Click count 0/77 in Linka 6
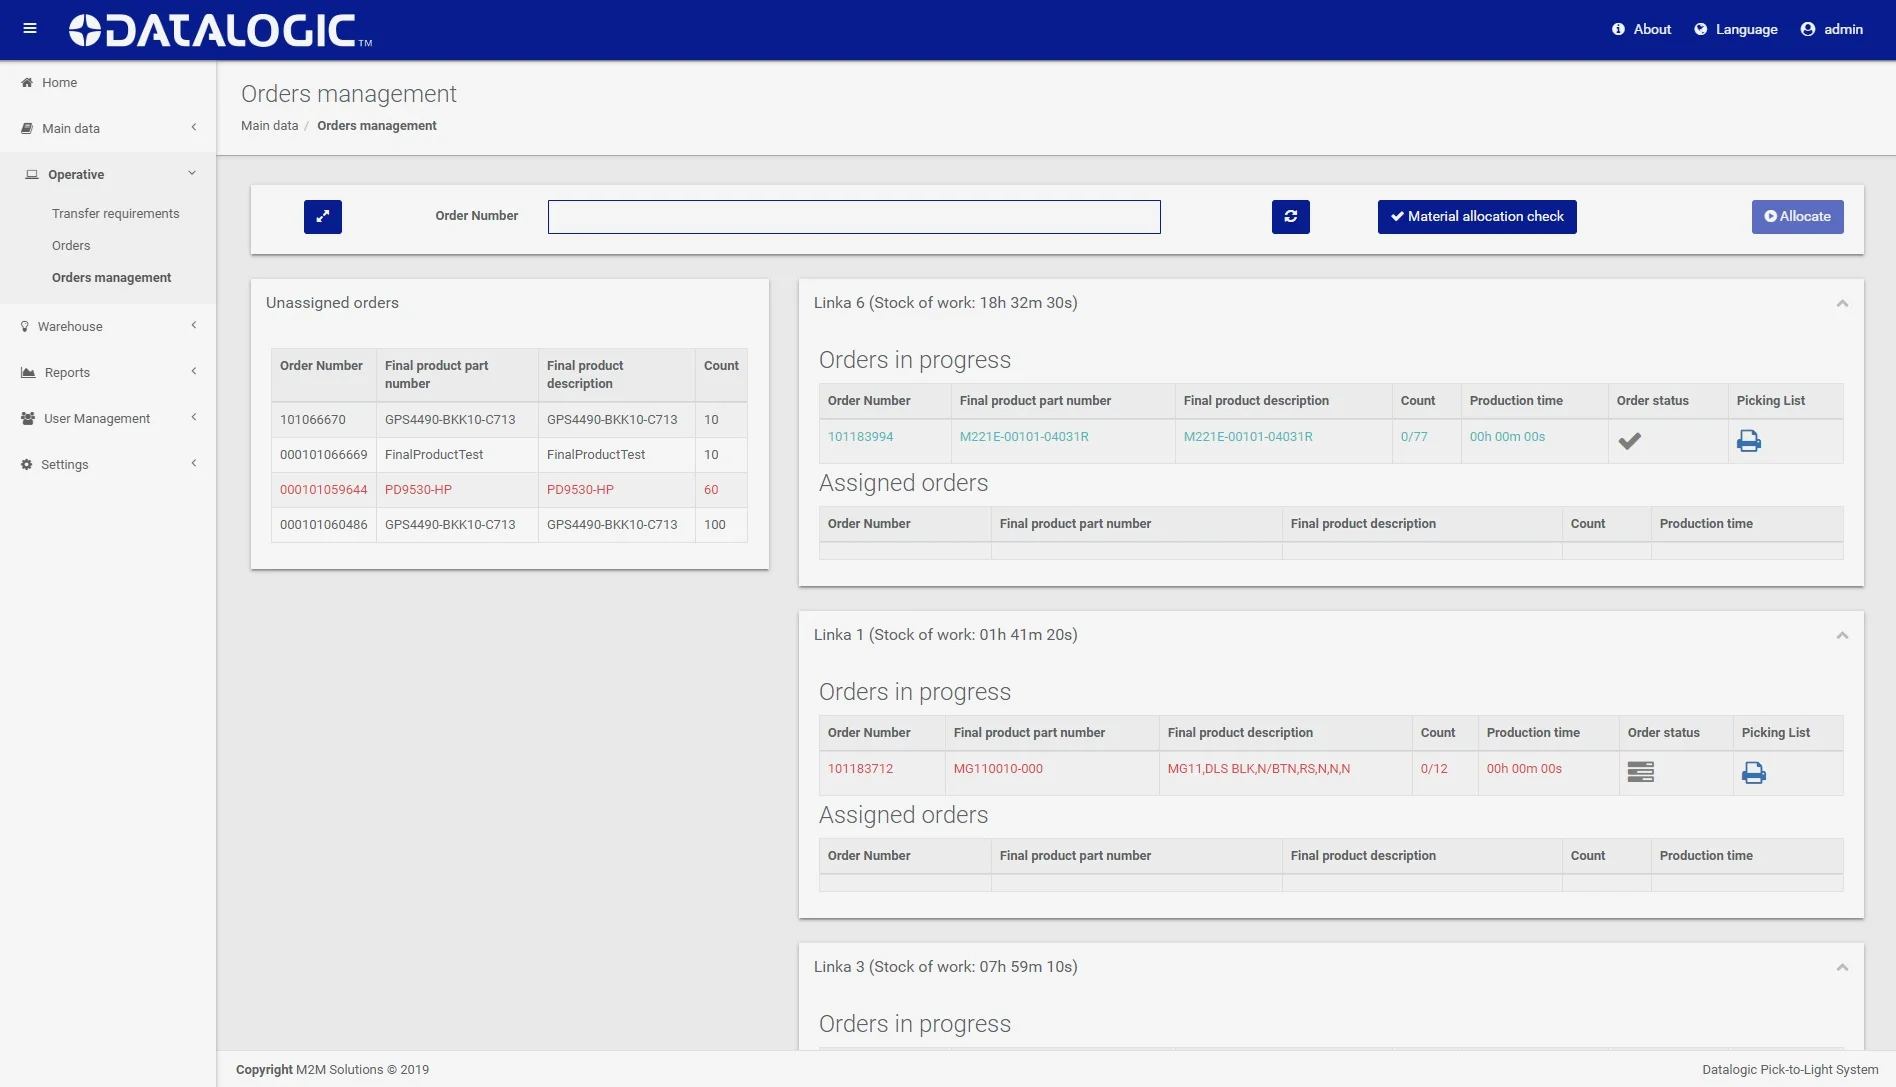Viewport: 1896px width, 1087px height. click(1414, 437)
